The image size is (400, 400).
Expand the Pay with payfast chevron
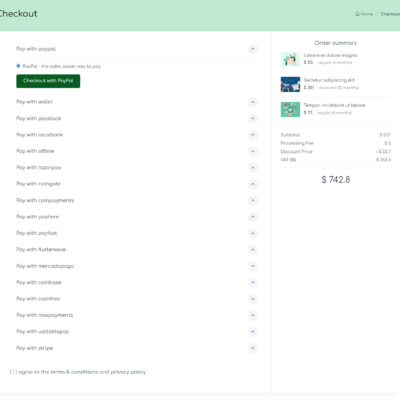tap(253, 233)
